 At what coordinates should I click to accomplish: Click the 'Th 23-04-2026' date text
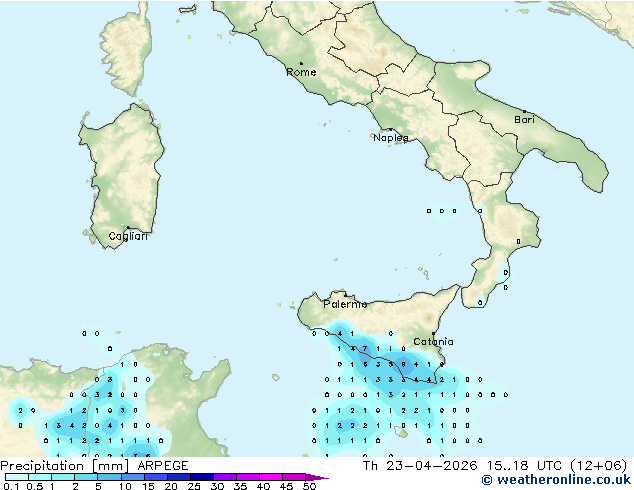[420, 466]
